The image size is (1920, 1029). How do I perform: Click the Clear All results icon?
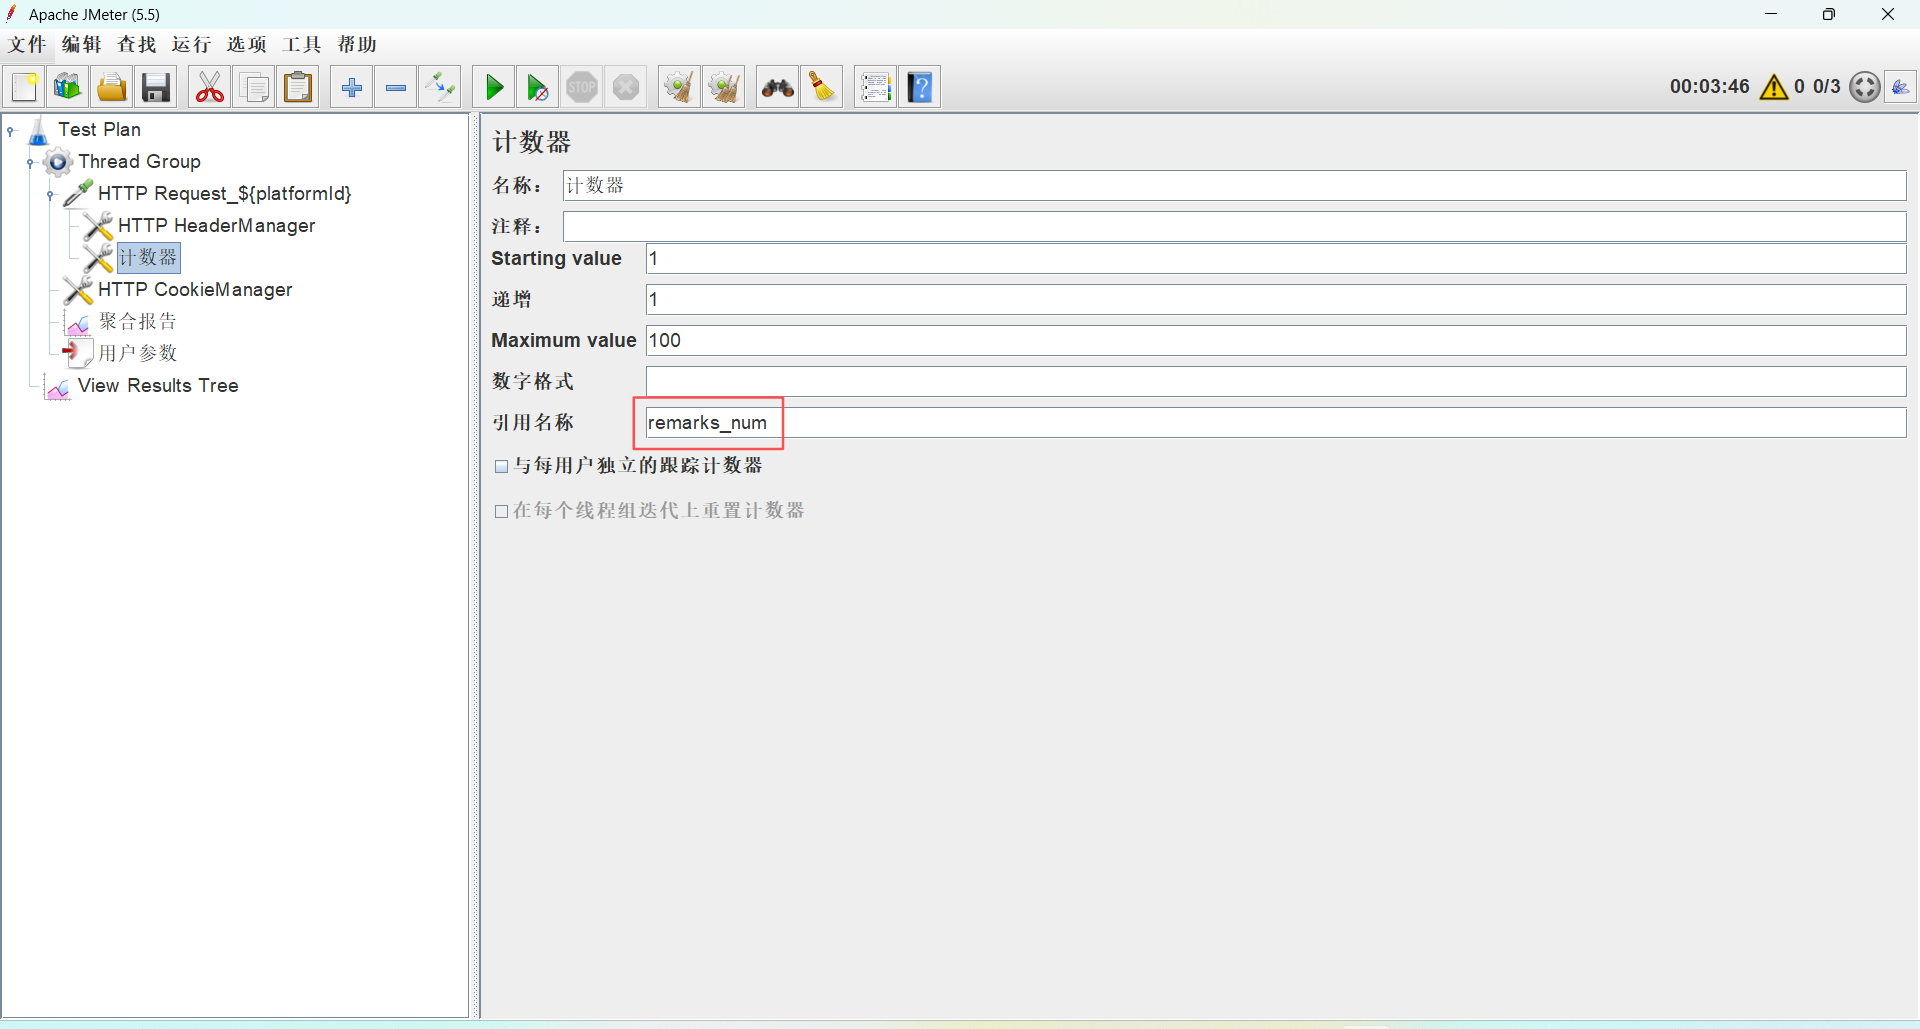click(x=723, y=87)
